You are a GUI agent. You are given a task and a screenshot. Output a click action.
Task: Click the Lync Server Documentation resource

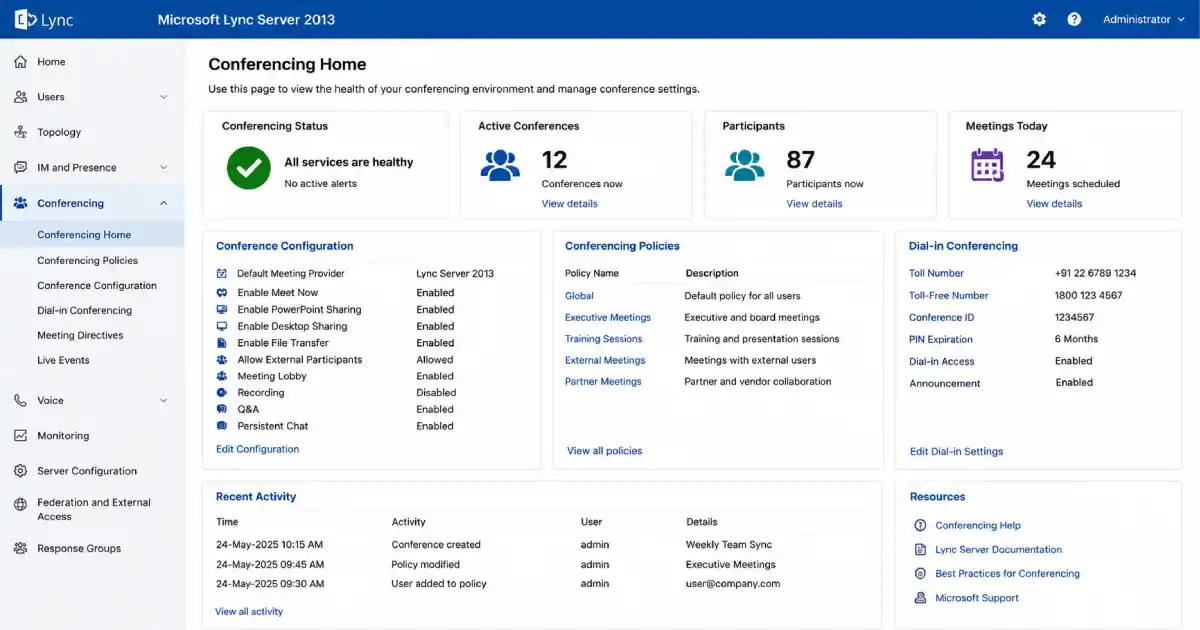click(998, 550)
